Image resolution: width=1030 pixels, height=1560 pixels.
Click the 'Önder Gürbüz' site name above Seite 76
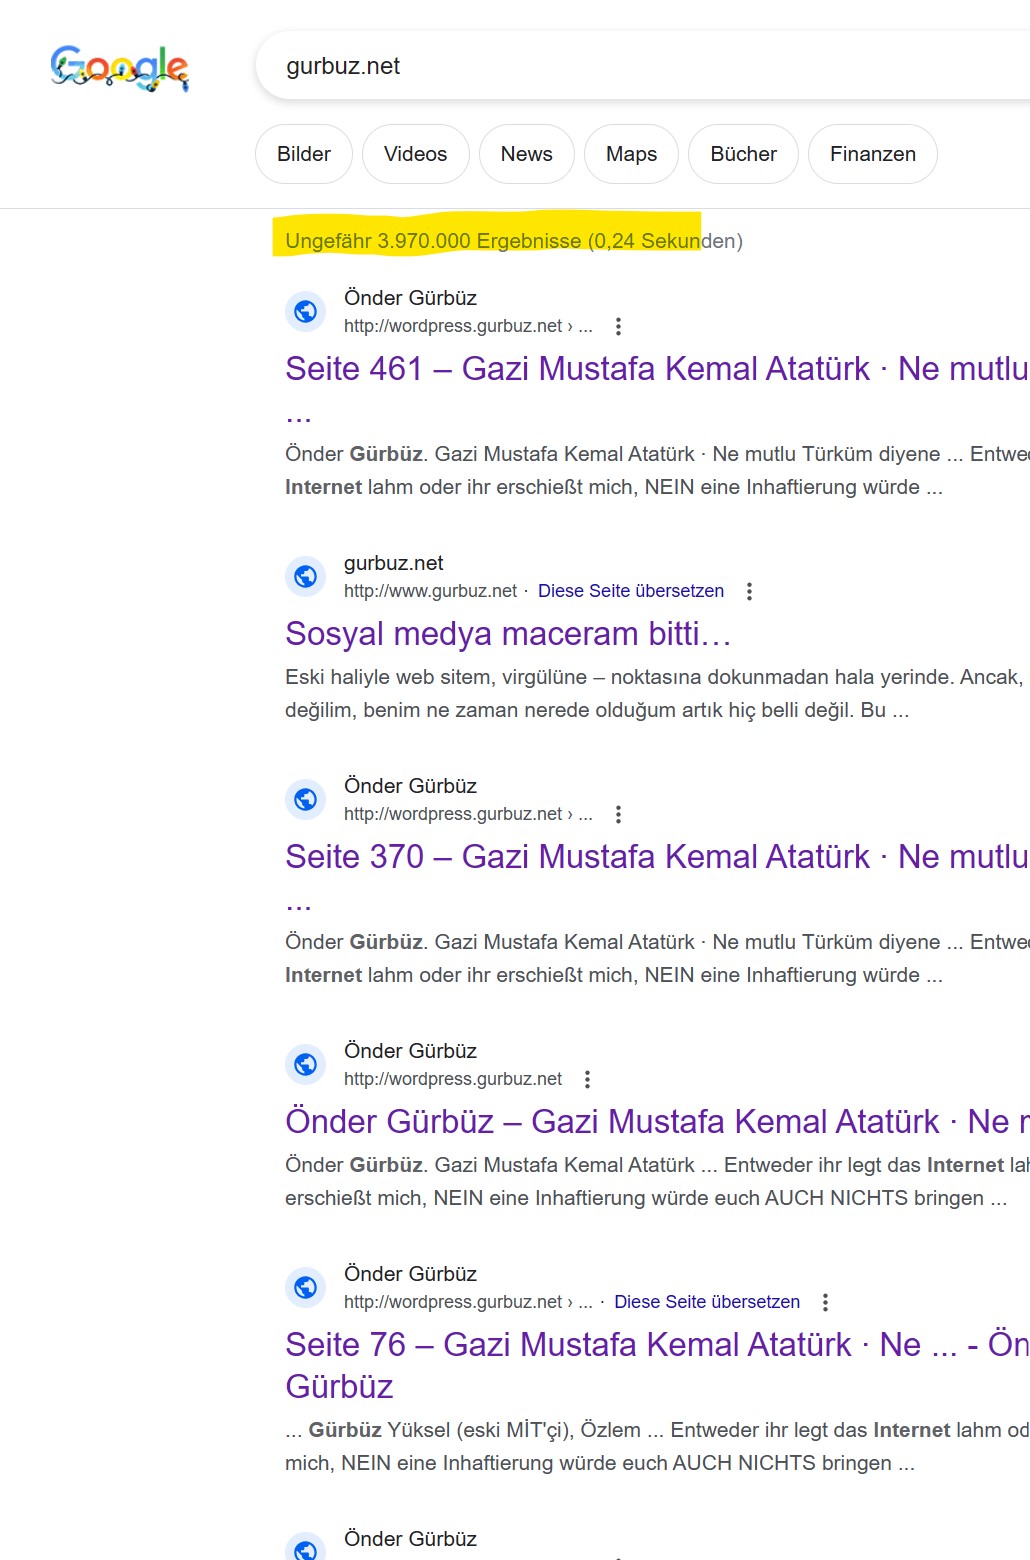point(410,1274)
